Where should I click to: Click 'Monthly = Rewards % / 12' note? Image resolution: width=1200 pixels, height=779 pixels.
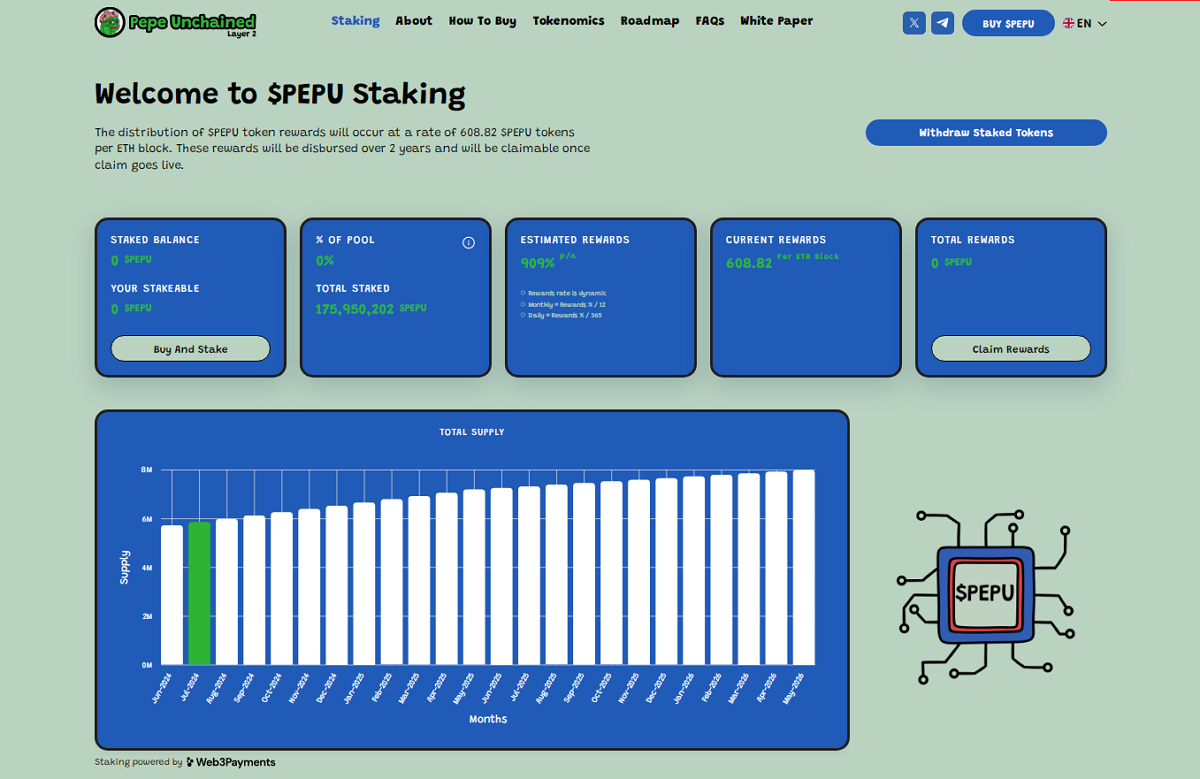[x=567, y=304]
